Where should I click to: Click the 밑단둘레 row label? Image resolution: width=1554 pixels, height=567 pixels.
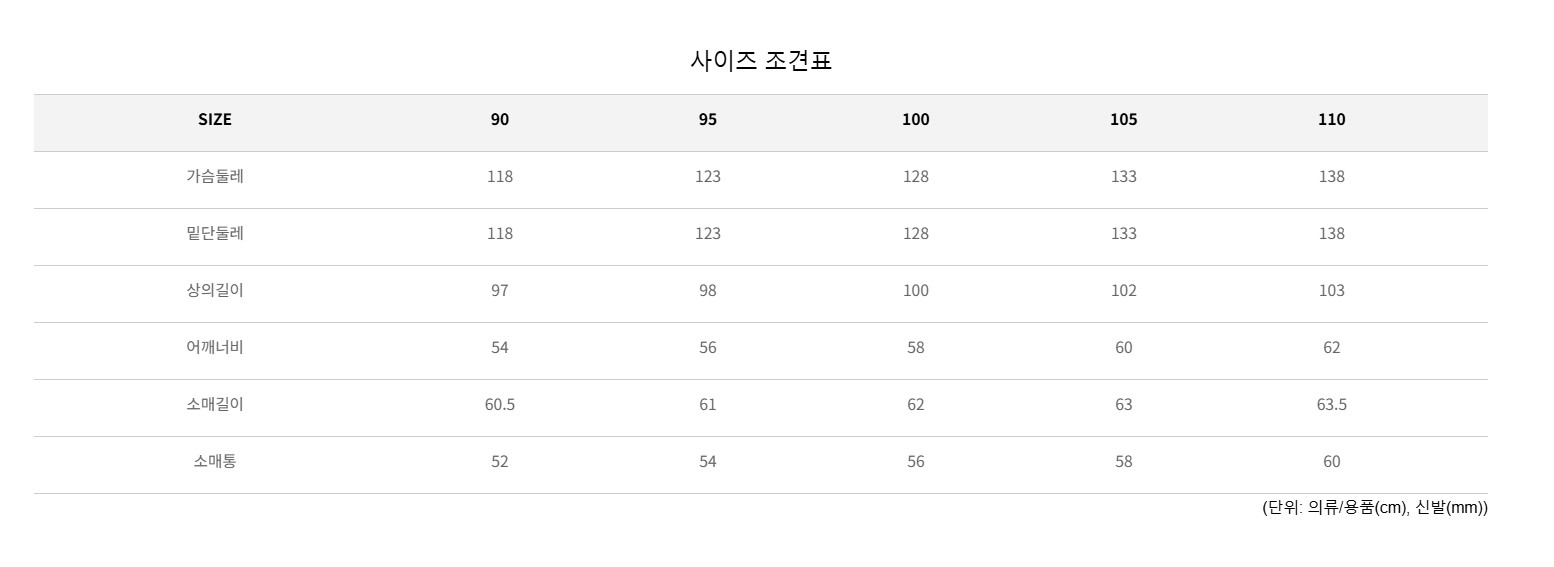click(x=215, y=234)
